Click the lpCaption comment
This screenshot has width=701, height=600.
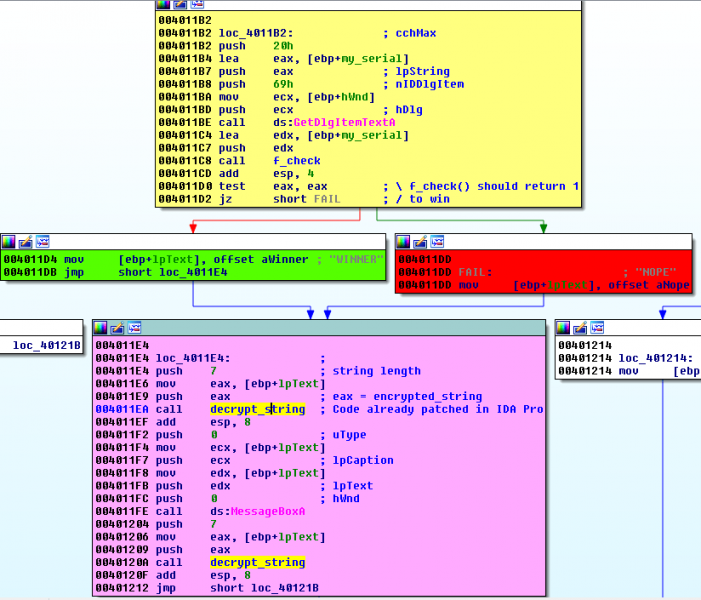tap(363, 461)
